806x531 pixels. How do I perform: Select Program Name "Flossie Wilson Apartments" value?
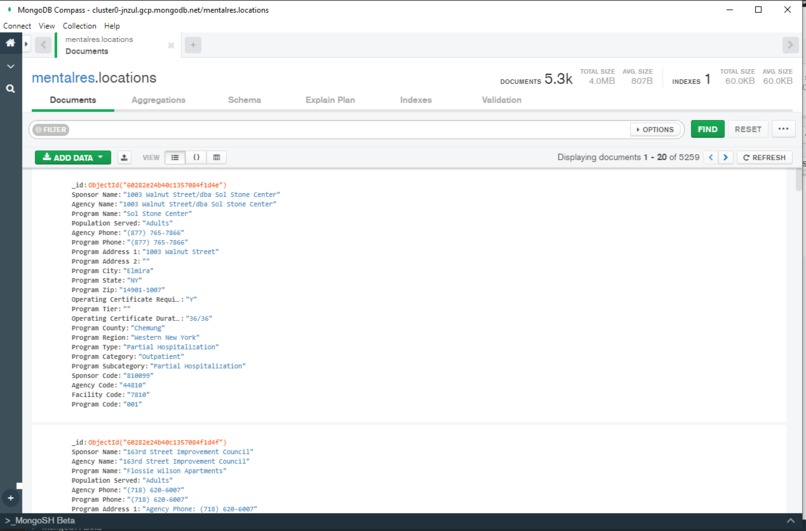click(x=175, y=471)
